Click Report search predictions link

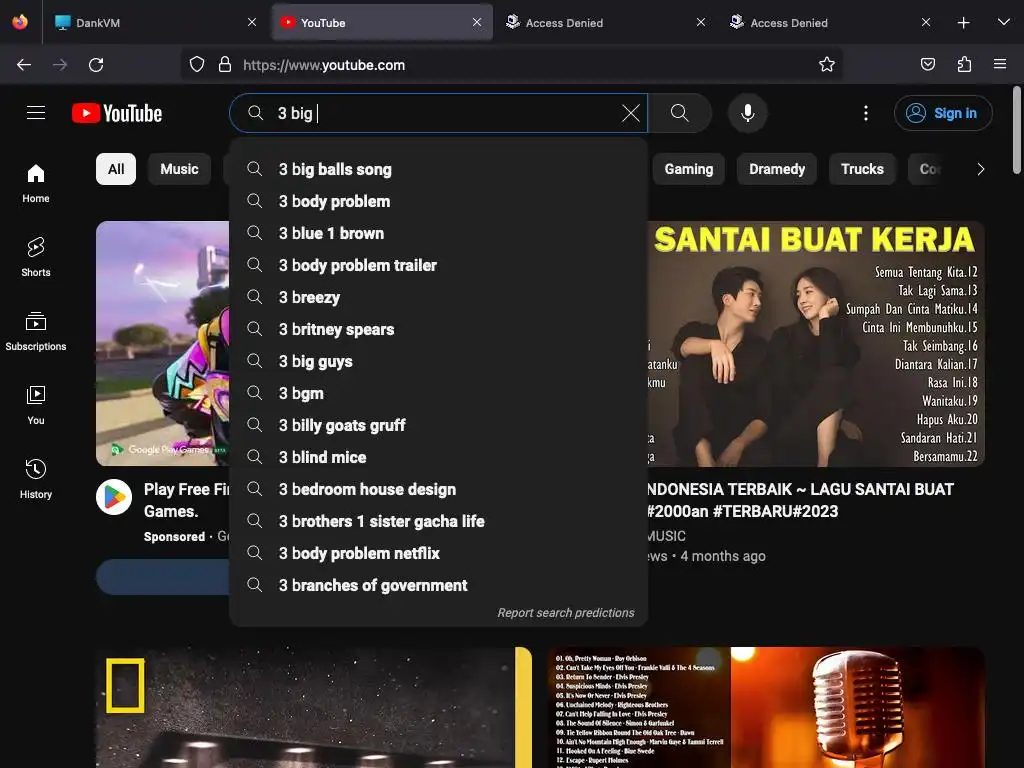click(566, 613)
